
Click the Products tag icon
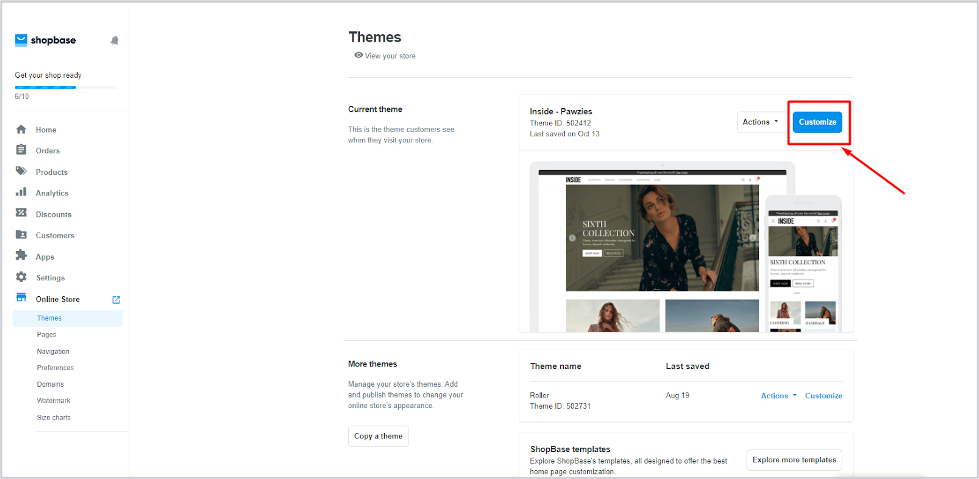coord(21,171)
